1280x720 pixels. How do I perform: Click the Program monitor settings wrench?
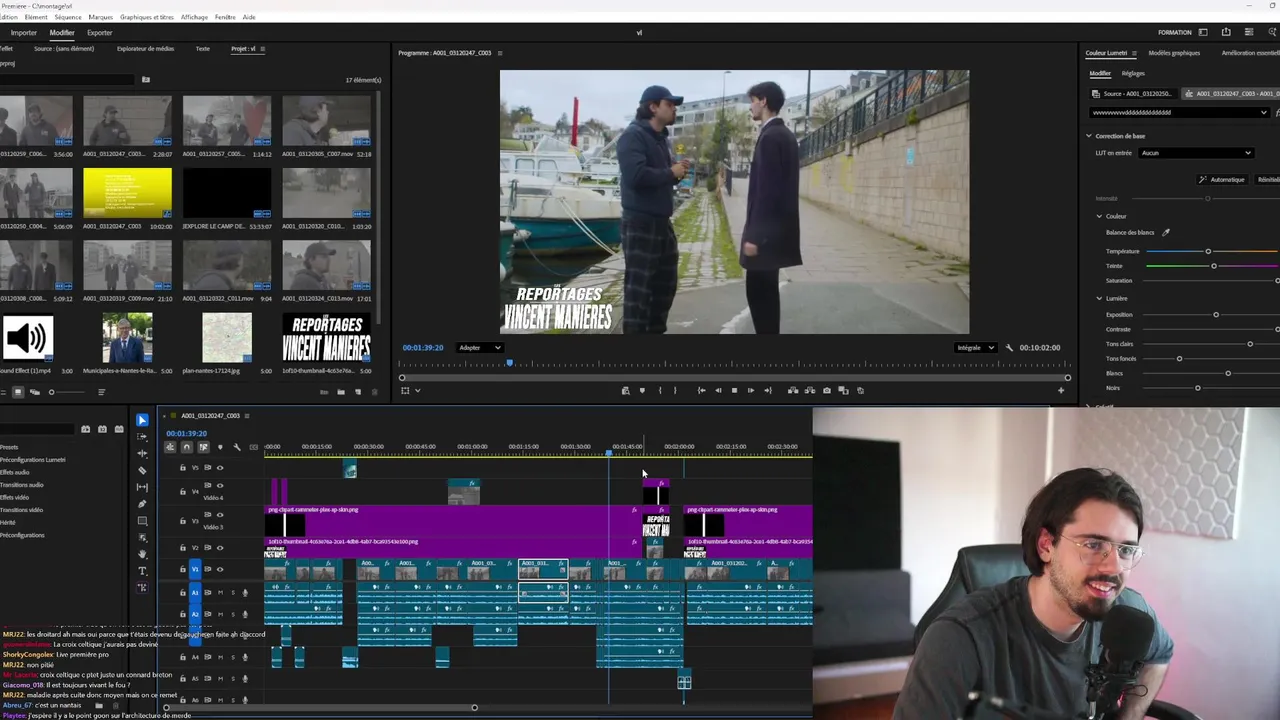pyautogui.click(x=1009, y=348)
